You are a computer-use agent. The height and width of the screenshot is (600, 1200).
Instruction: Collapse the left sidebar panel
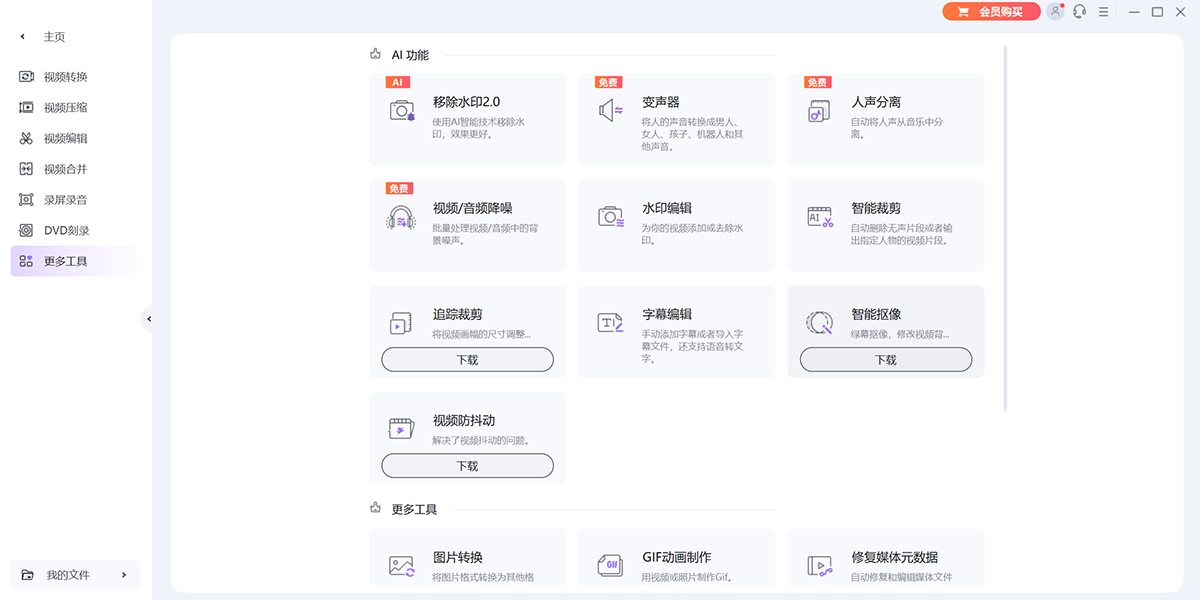click(148, 319)
